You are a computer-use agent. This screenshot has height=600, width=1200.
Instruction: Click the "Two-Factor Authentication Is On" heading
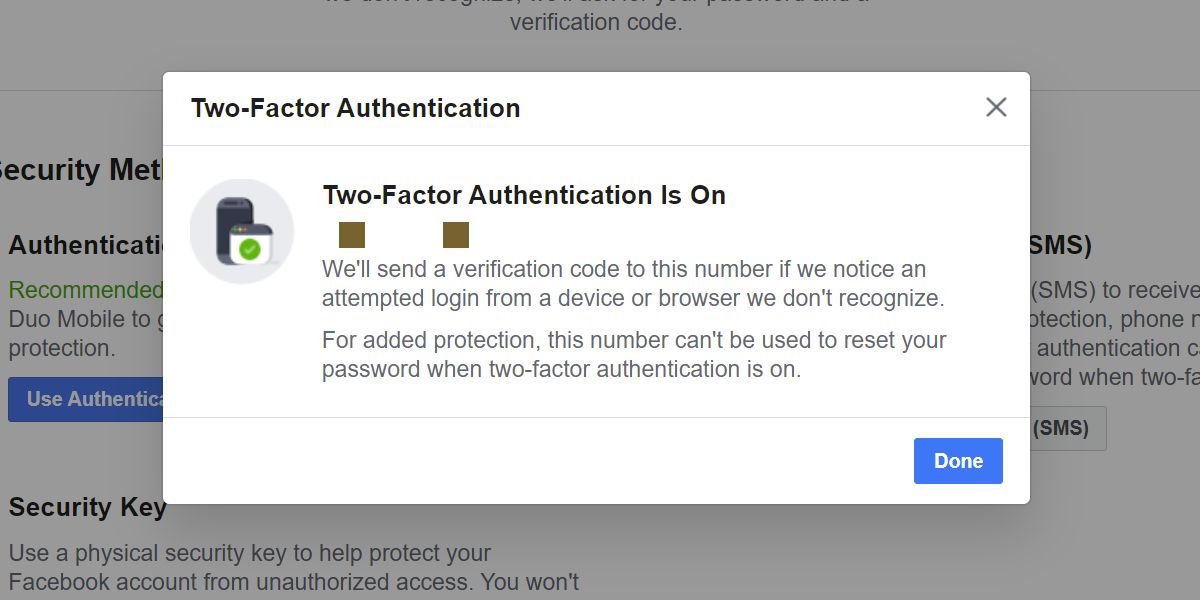(524, 195)
